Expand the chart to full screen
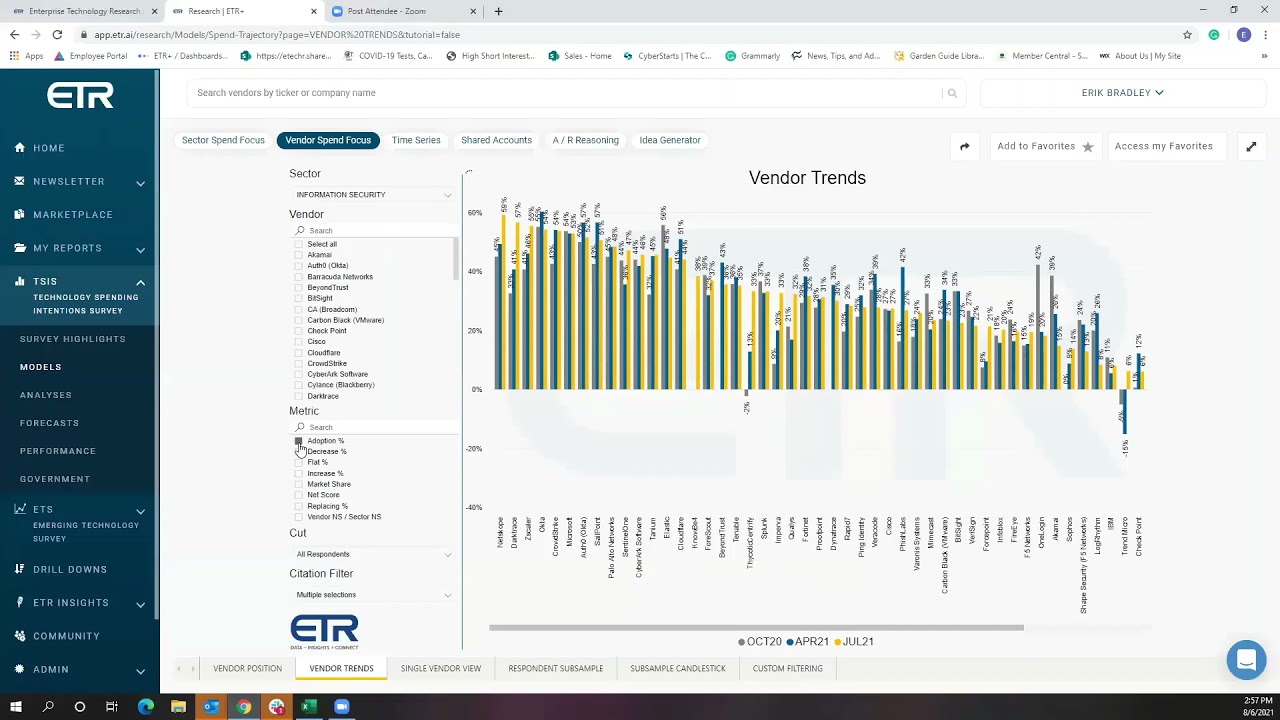Viewport: 1280px width, 720px height. [x=1251, y=146]
